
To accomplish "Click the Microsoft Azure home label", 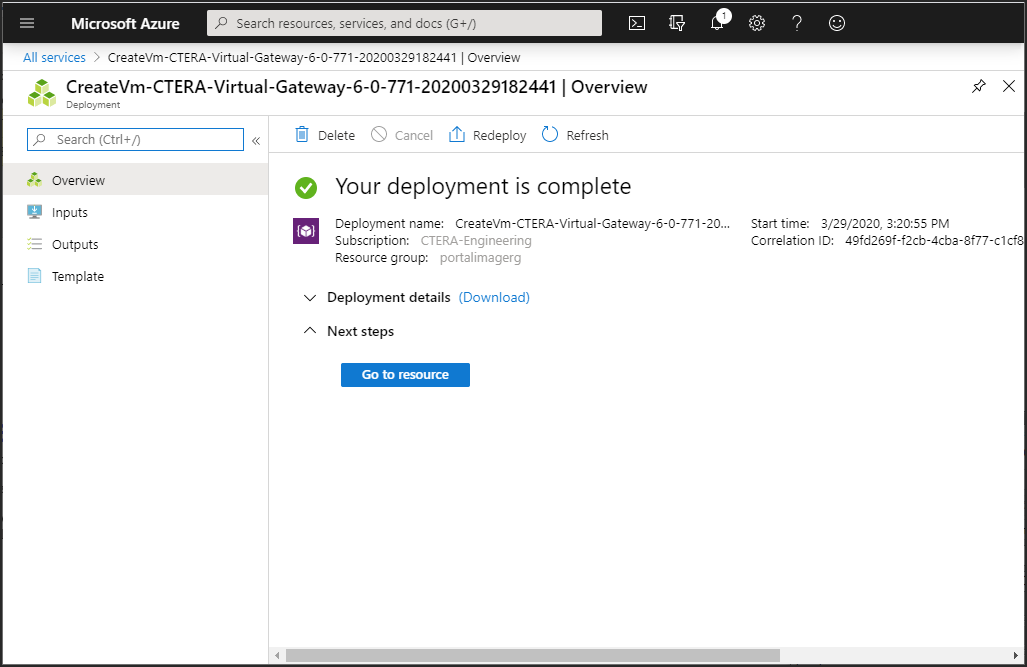I will [125, 24].
